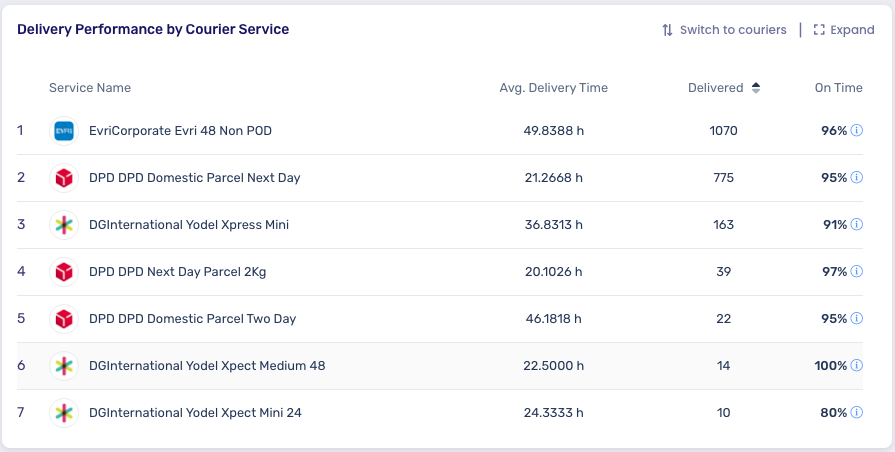Open the info icon beside 100% on time
Viewport: 895px width, 452px height.
856,365
